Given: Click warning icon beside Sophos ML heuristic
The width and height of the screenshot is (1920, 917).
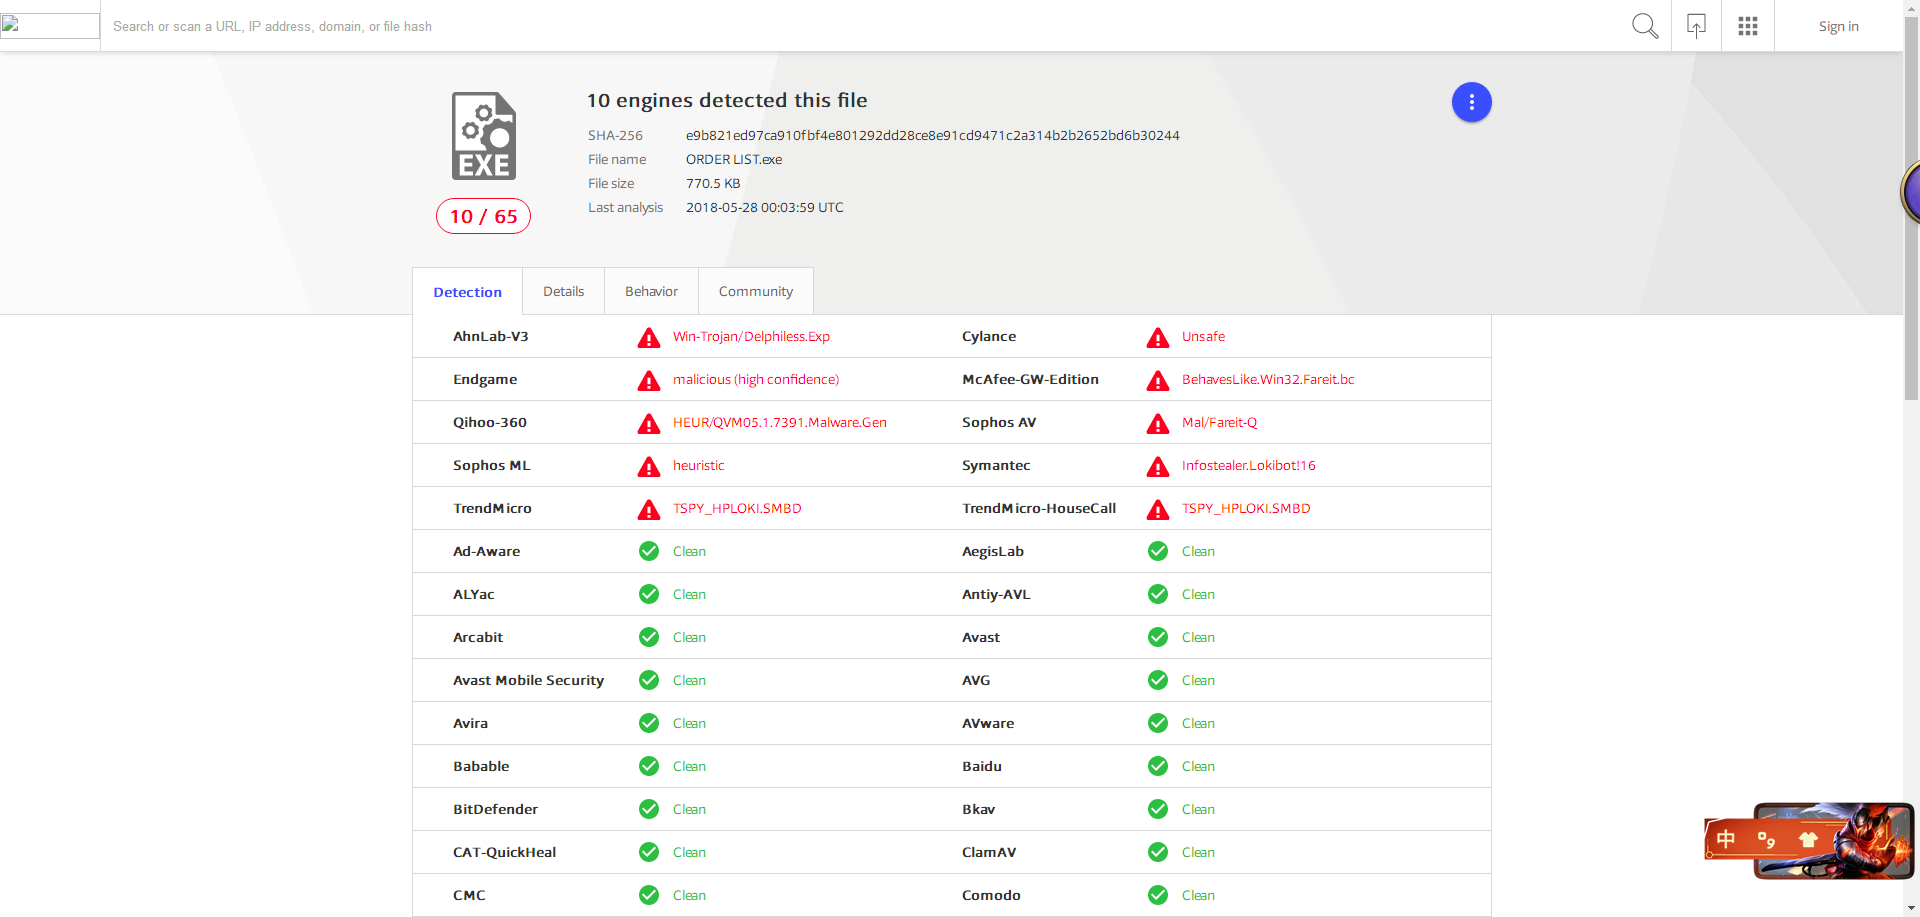Looking at the screenshot, I should 649,466.
